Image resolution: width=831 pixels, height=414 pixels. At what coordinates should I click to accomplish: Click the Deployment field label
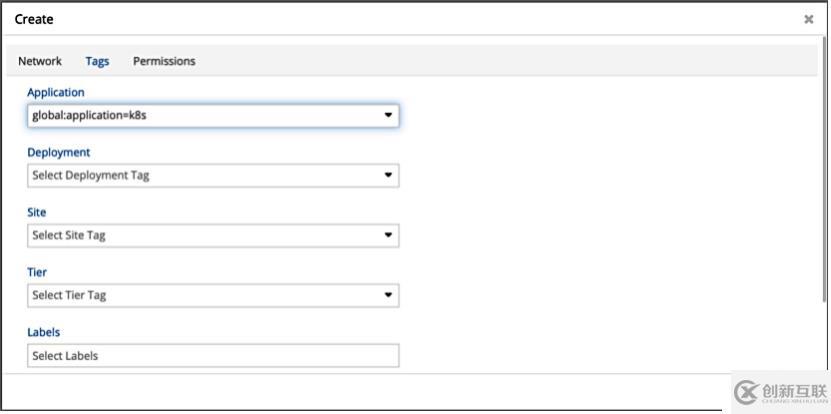[x=58, y=152]
